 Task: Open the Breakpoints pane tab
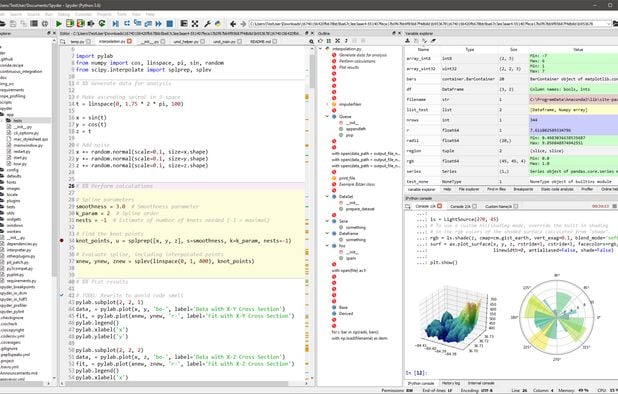(523, 190)
